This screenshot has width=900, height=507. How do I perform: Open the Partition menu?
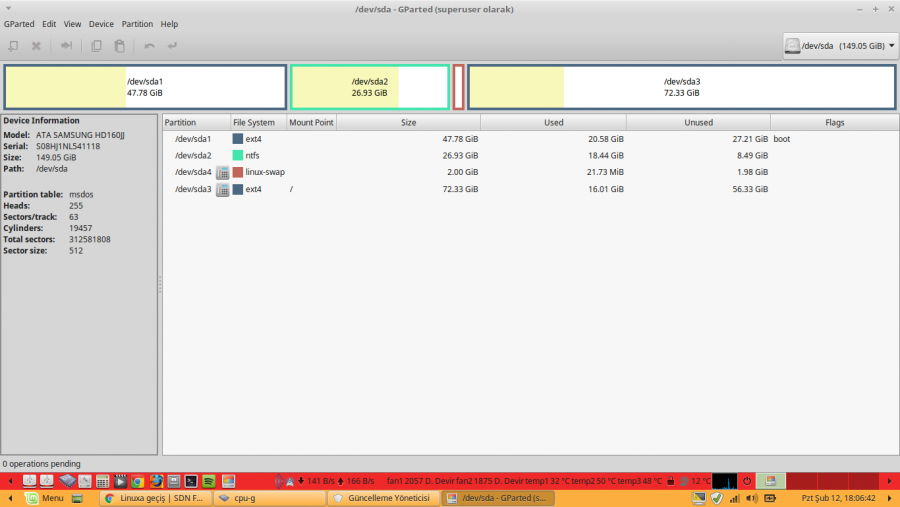137,24
